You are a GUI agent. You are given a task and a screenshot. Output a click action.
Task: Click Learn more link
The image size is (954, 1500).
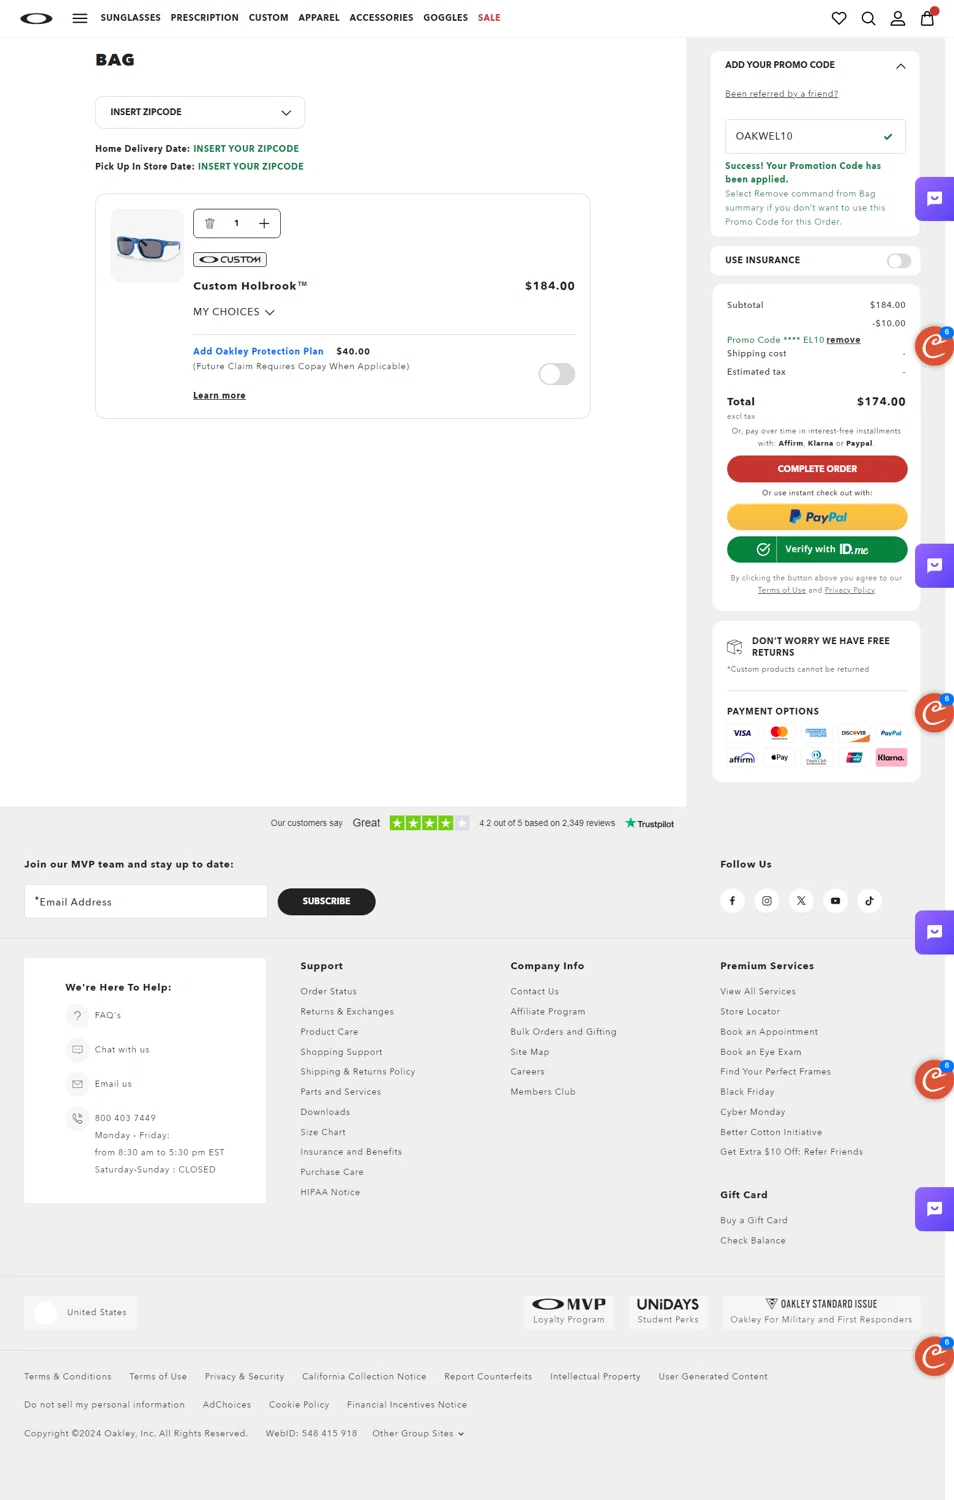click(x=219, y=396)
